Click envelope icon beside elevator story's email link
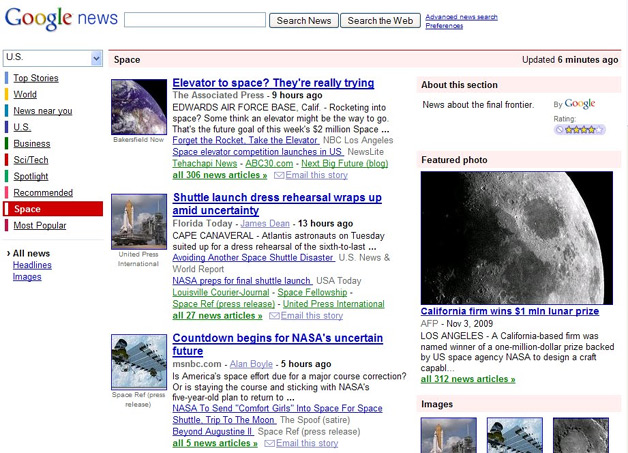 coord(278,175)
